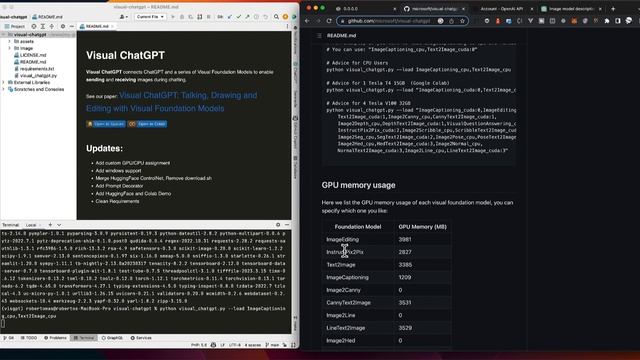Click the Git push arrow icon
Image resolution: width=640 pixels, height=360 pixels.
247,17
